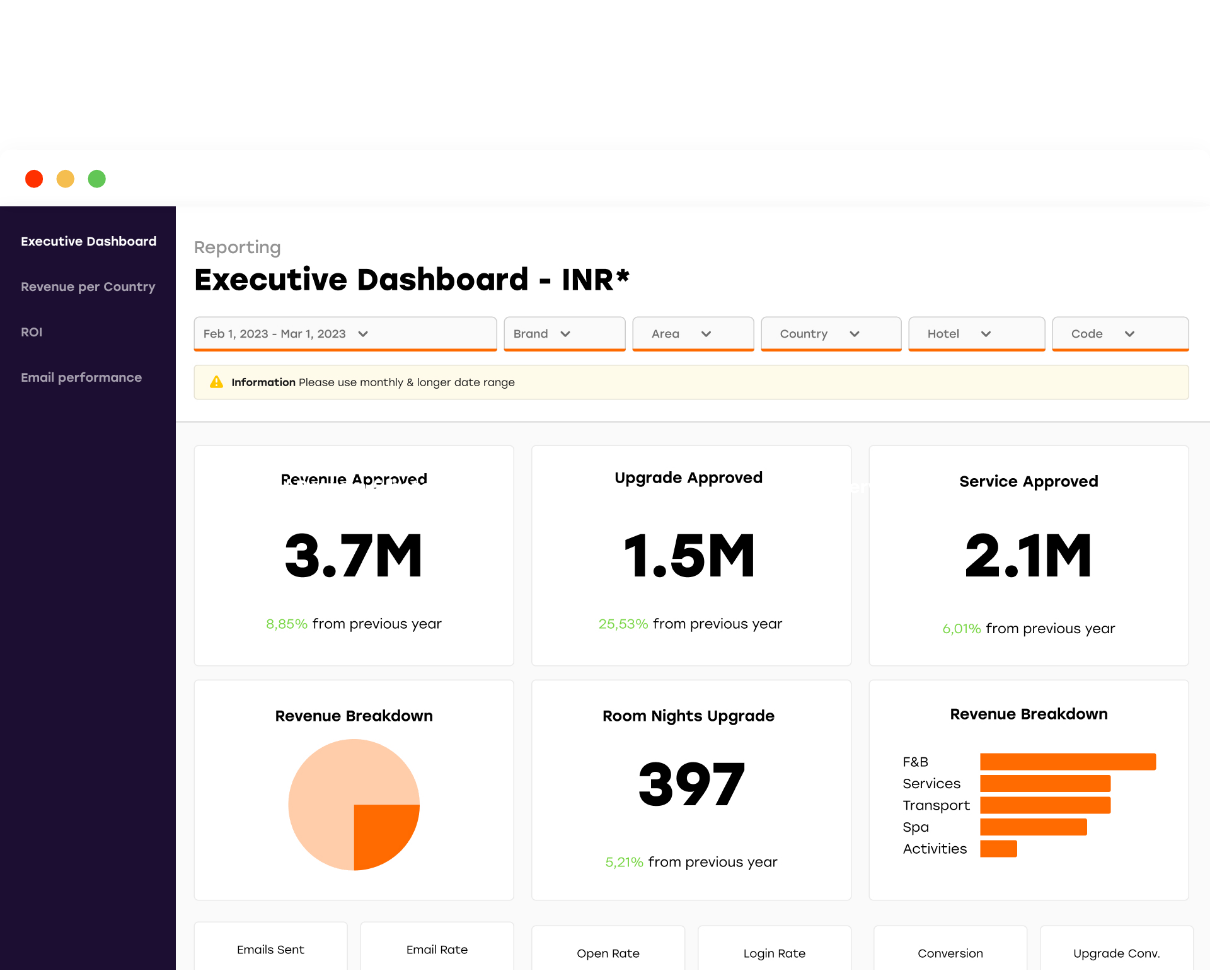Image resolution: width=1210 pixels, height=970 pixels.
Task: Click the red window close dot
Action: [34, 179]
